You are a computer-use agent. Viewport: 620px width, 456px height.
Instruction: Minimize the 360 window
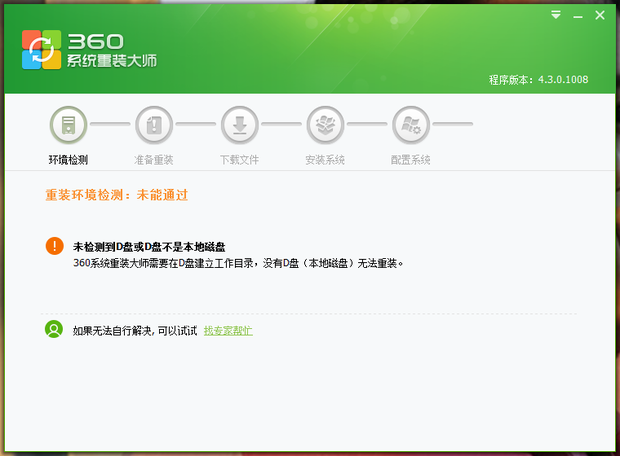click(x=578, y=17)
